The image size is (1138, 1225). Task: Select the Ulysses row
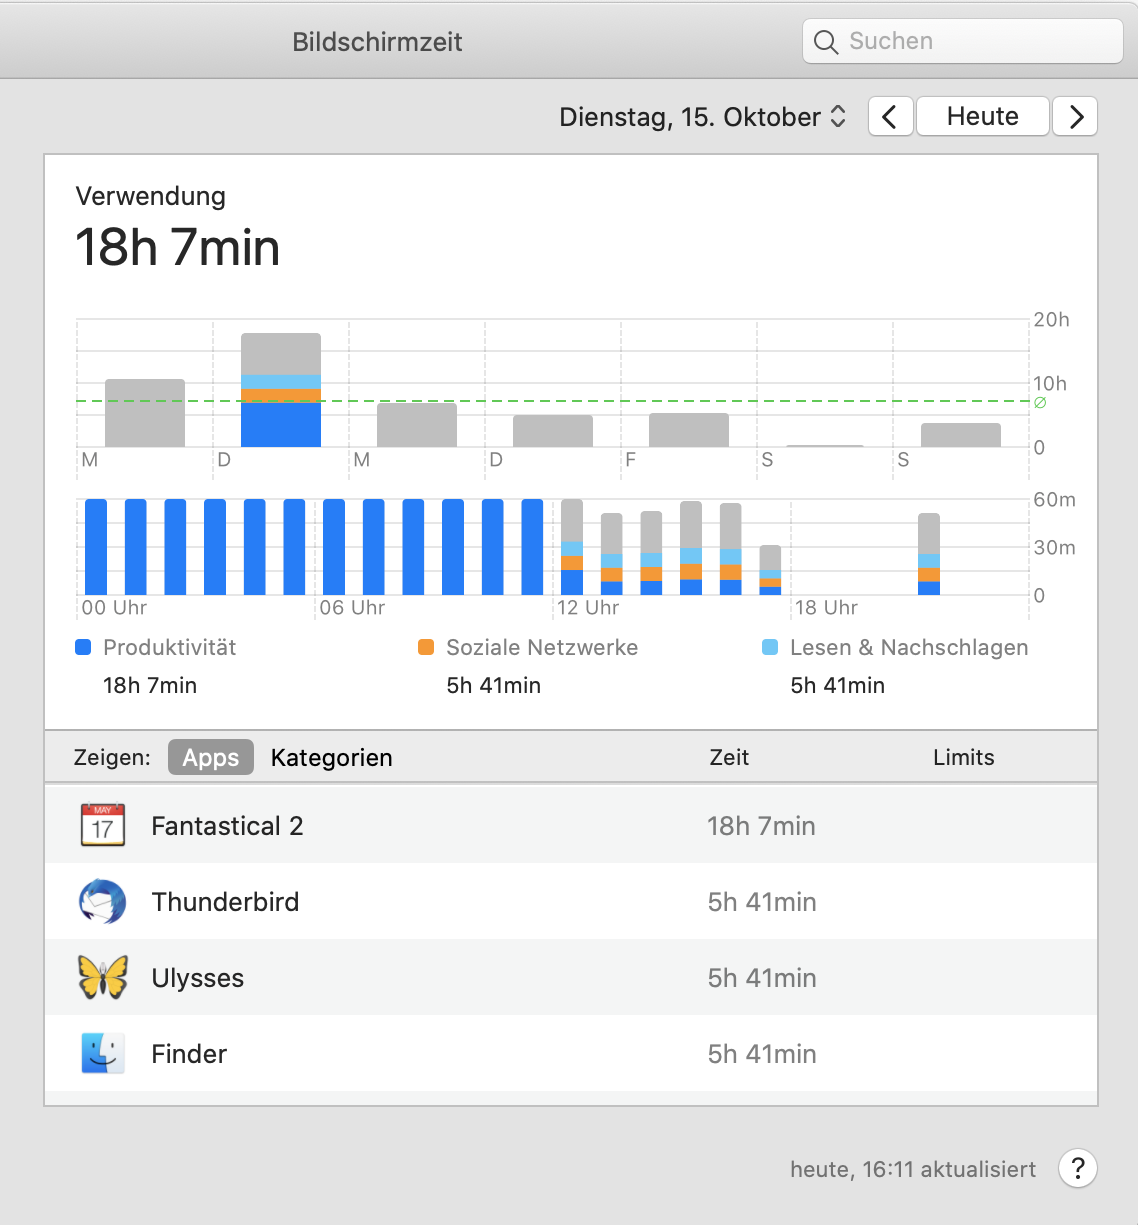[x=571, y=978]
